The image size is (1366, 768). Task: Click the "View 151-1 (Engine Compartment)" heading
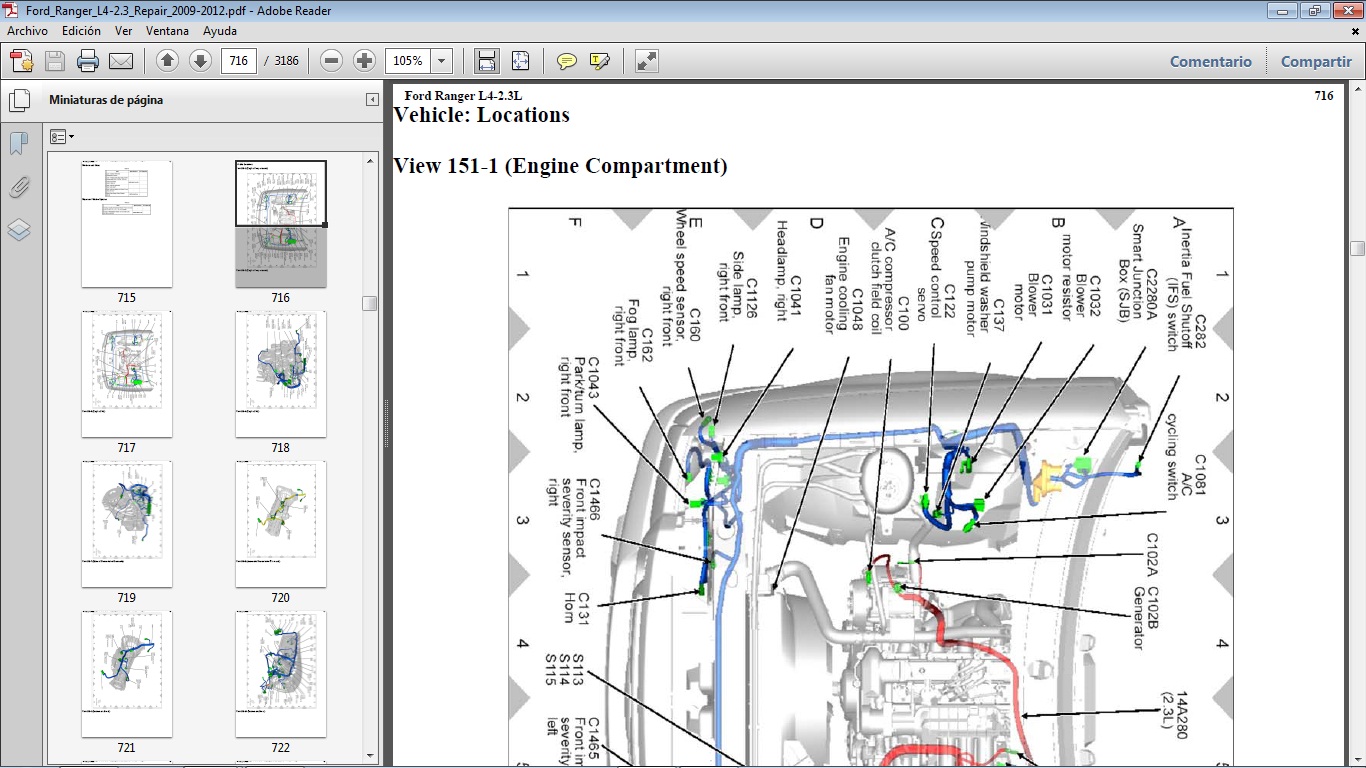[560, 166]
